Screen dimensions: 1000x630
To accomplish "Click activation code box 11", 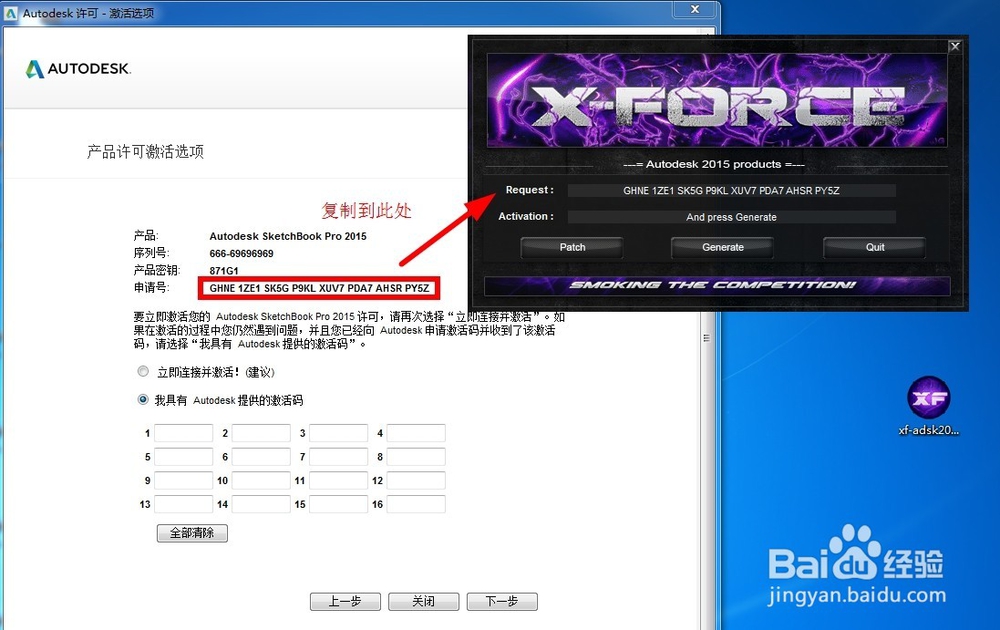I will tap(339, 480).
